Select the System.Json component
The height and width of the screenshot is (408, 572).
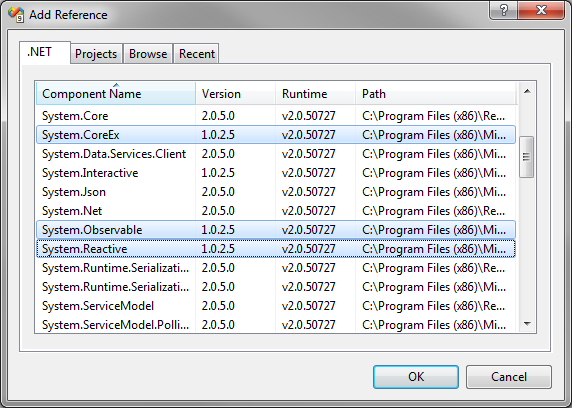(x=276, y=192)
